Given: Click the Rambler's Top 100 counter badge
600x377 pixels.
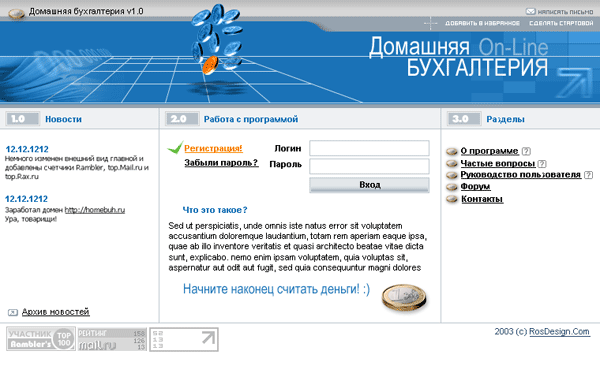Looking at the screenshot, I should point(41,339).
